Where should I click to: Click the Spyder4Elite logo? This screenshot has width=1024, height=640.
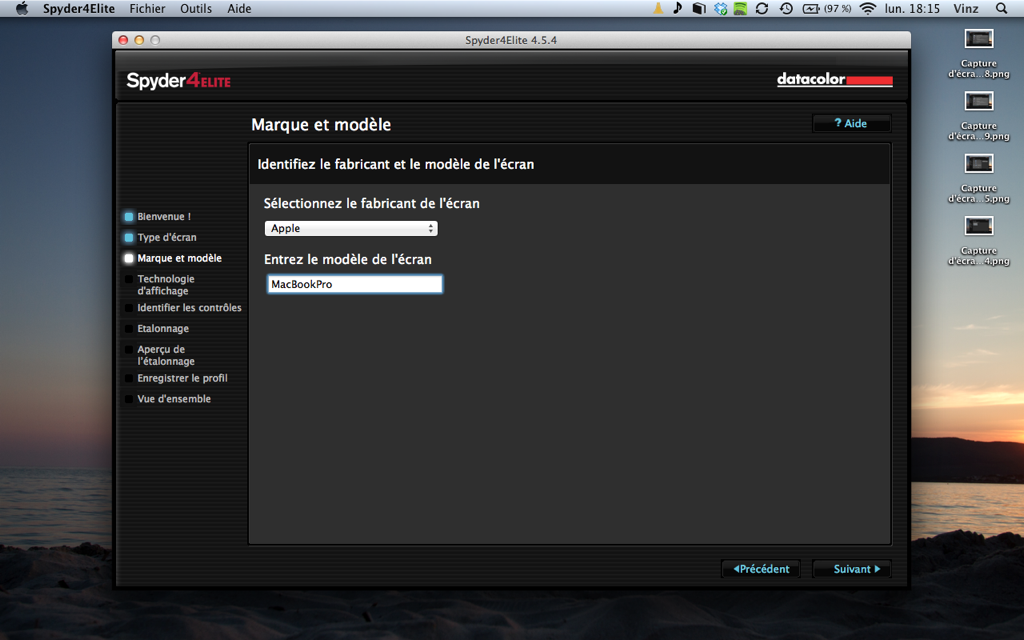(178, 81)
